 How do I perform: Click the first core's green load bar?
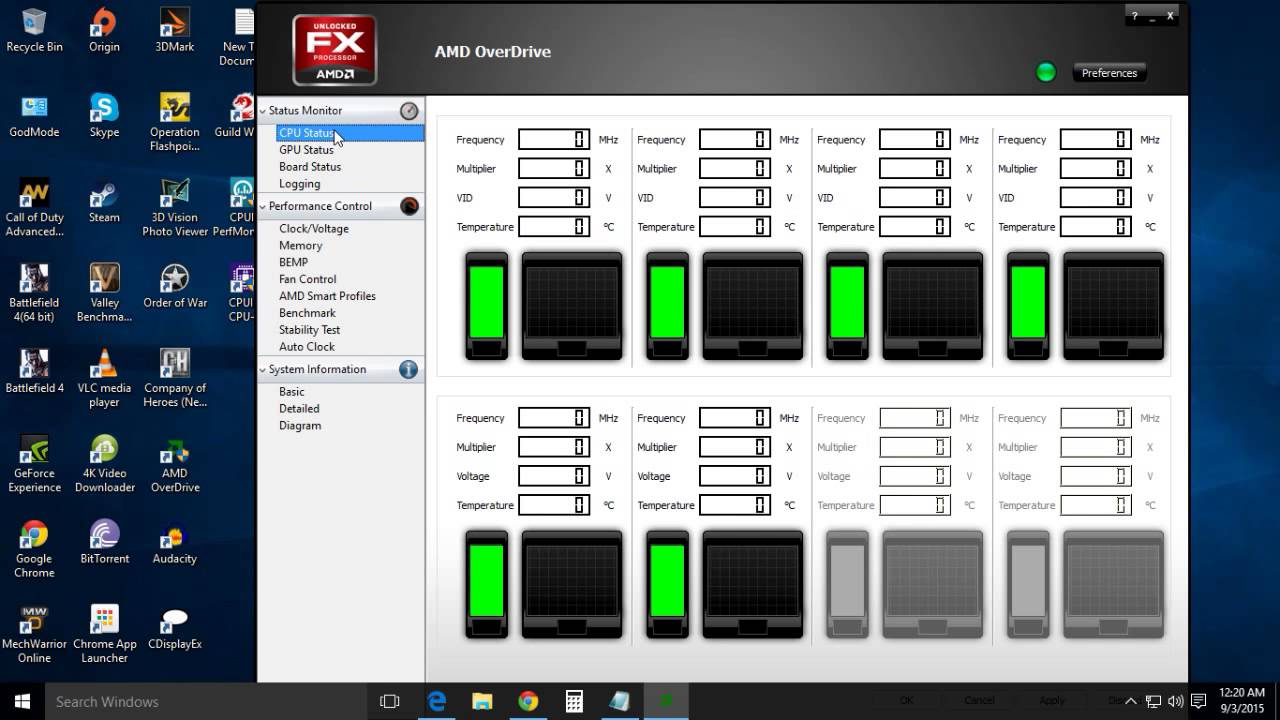pyautogui.click(x=487, y=301)
